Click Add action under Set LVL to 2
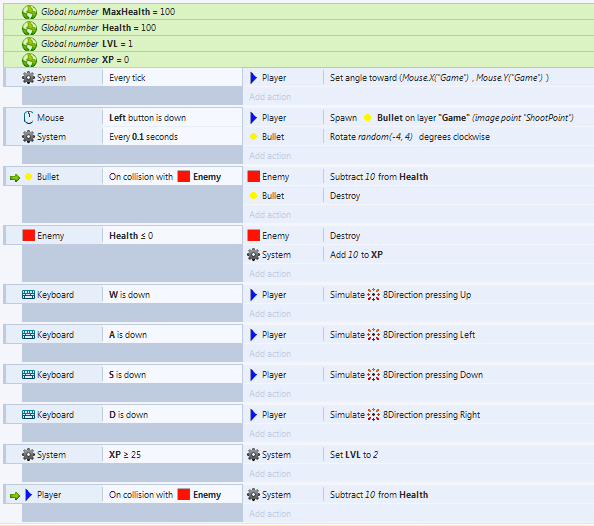 click(270, 474)
